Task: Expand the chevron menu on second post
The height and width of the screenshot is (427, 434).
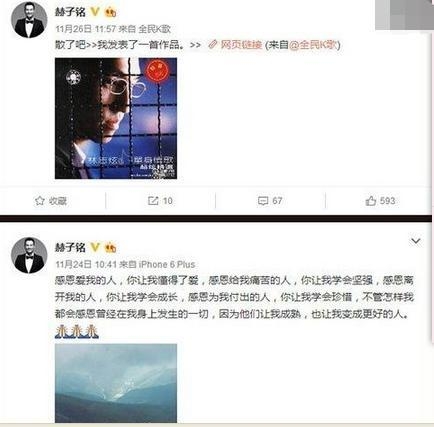Action: click(x=416, y=241)
